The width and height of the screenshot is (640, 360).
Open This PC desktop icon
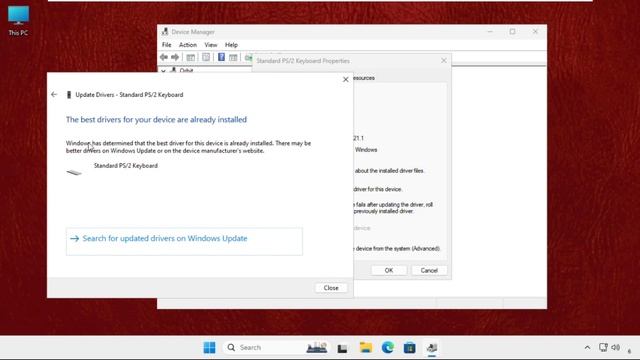pos(18,21)
